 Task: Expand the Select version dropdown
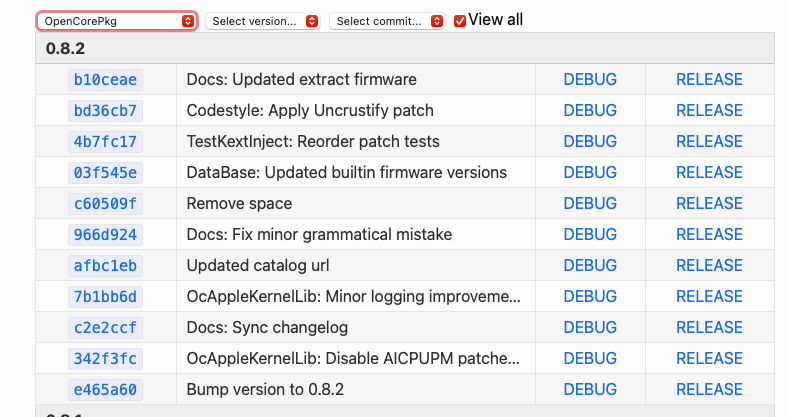click(262, 21)
